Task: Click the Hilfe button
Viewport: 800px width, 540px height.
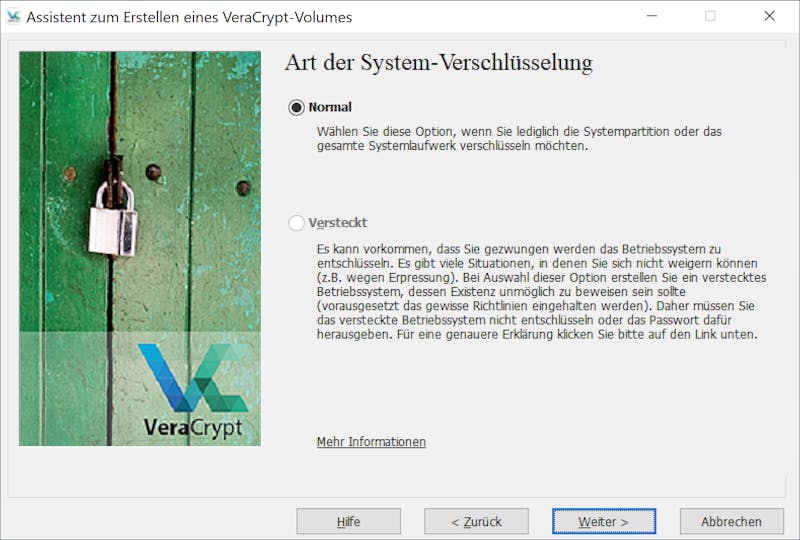Action: [348, 522]
